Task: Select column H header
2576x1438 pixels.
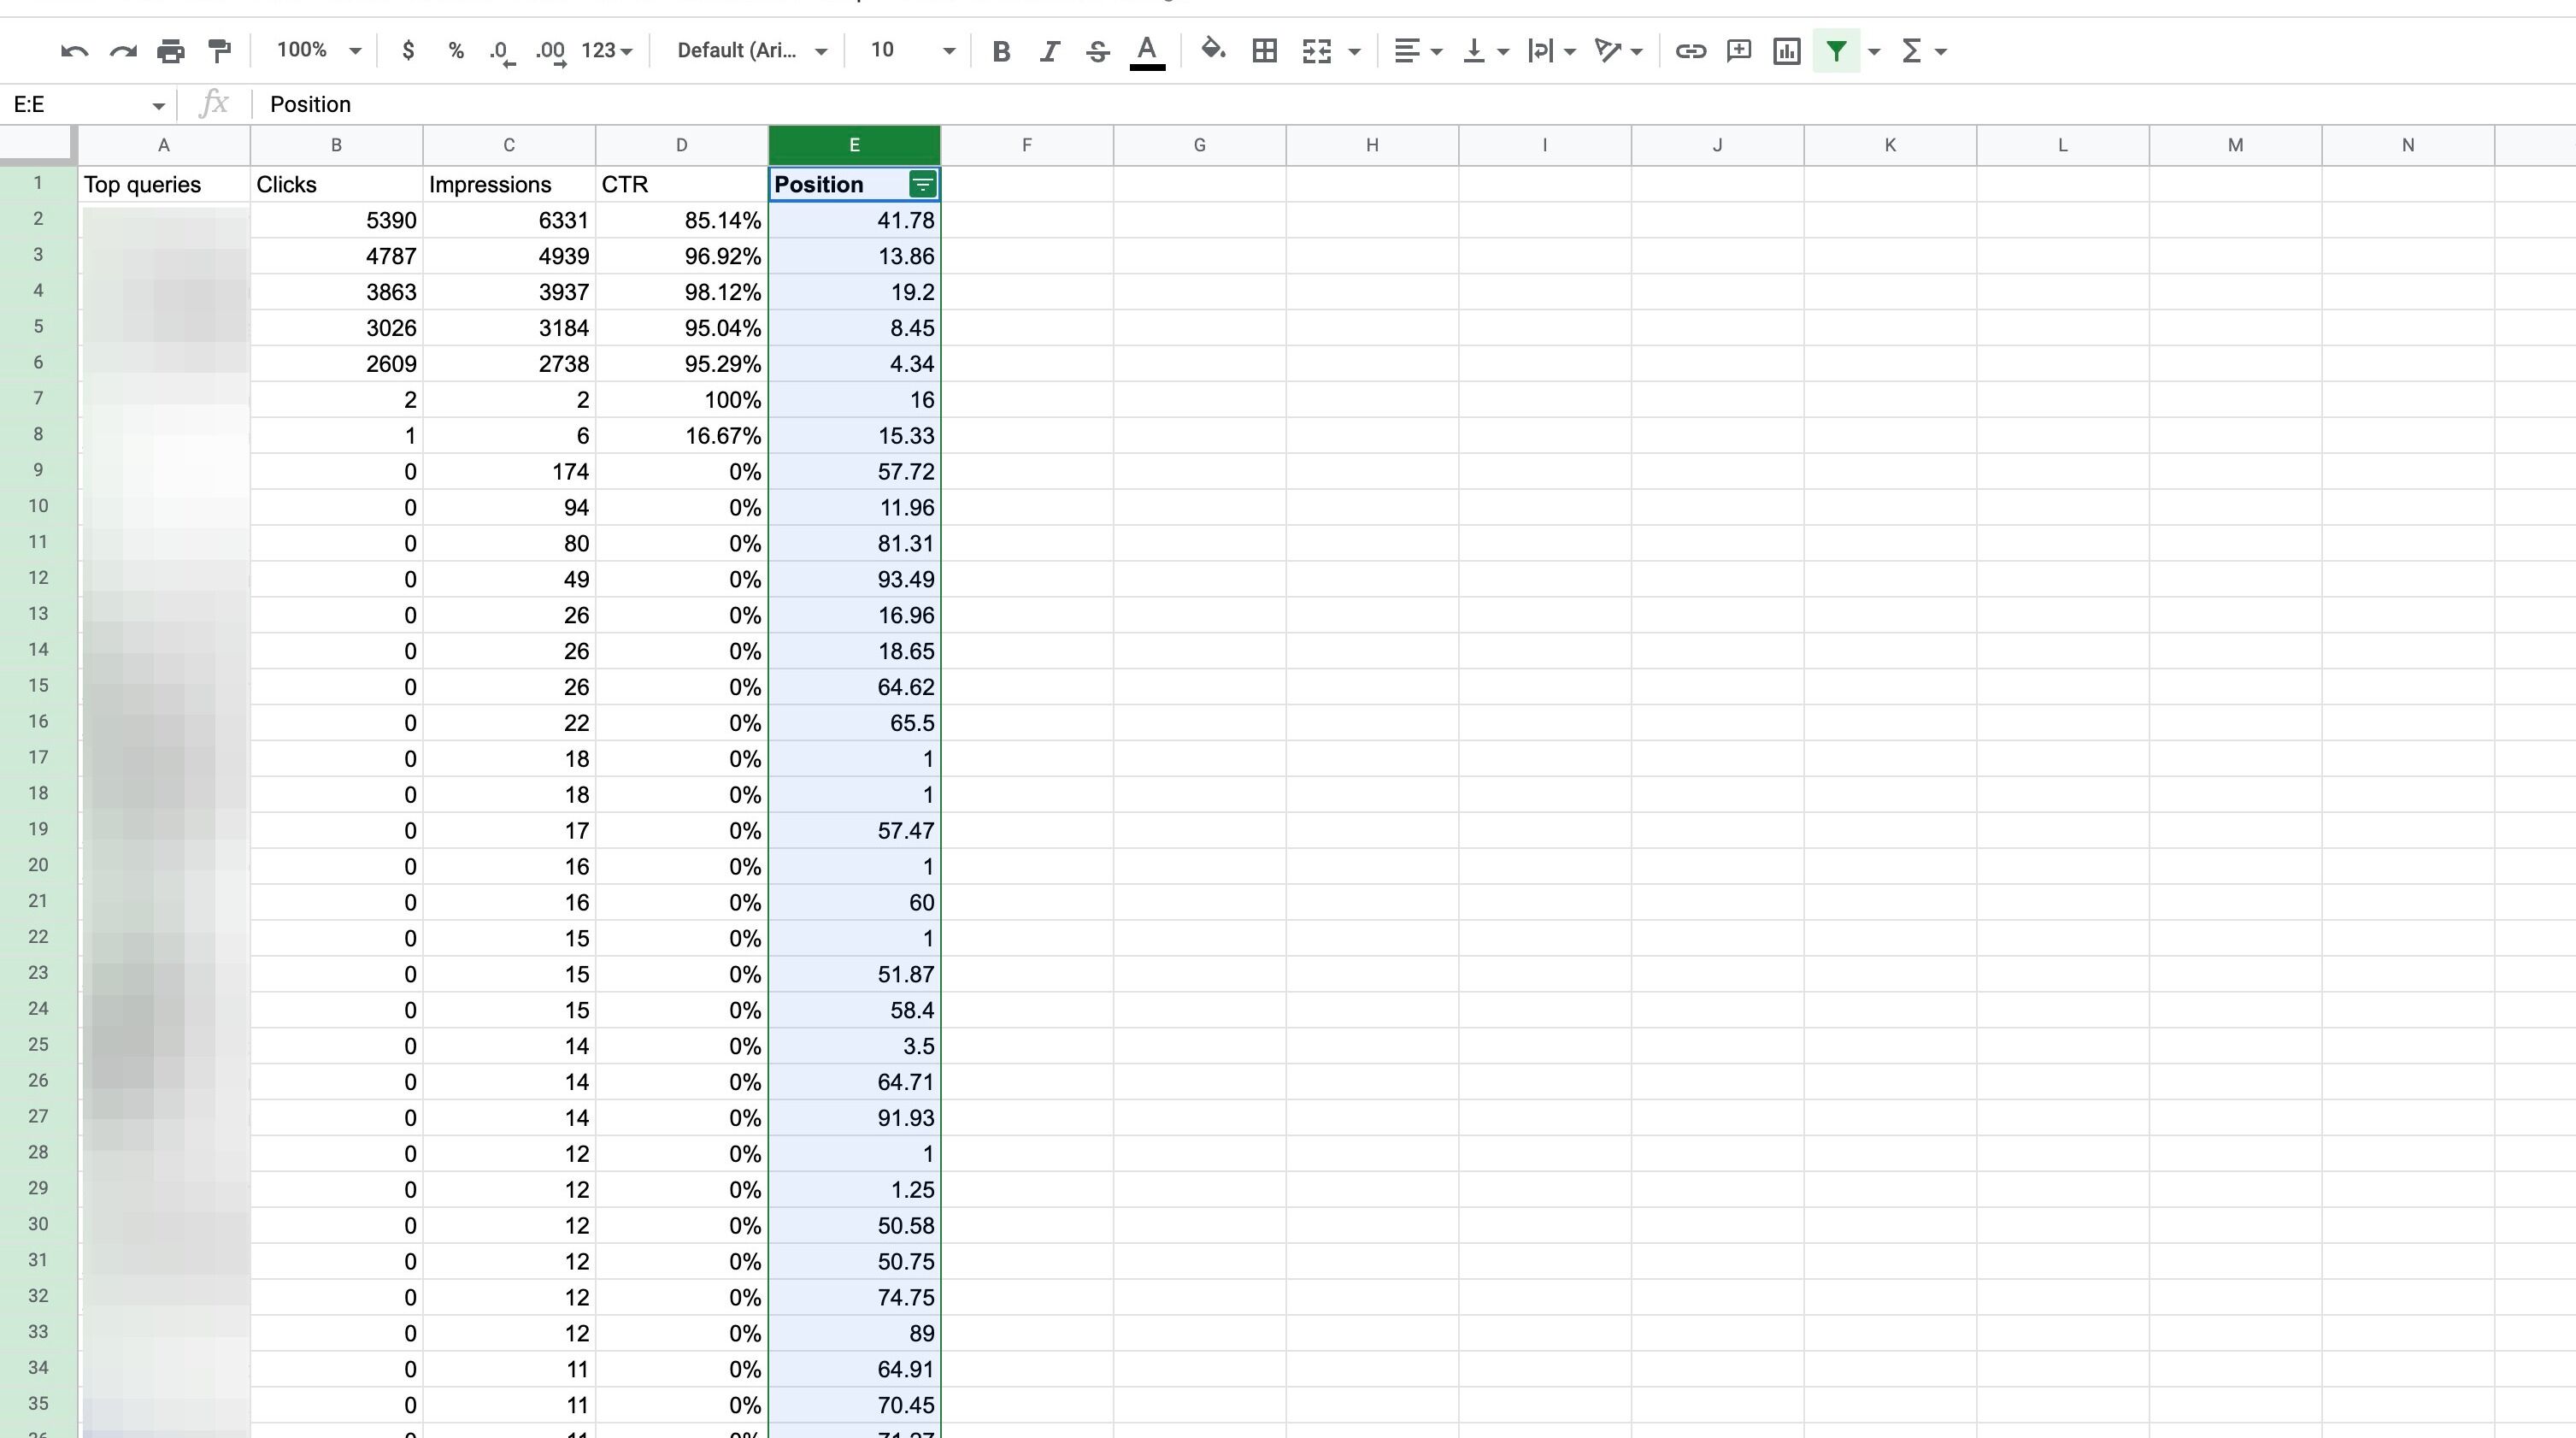Action: (x=1372, y=145)
